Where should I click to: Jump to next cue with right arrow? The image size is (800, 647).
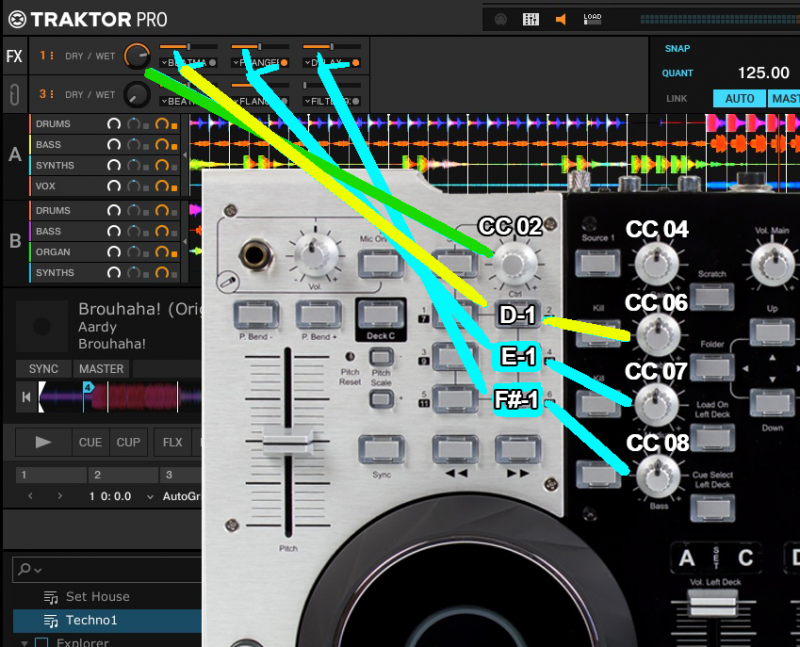(60, 496)
